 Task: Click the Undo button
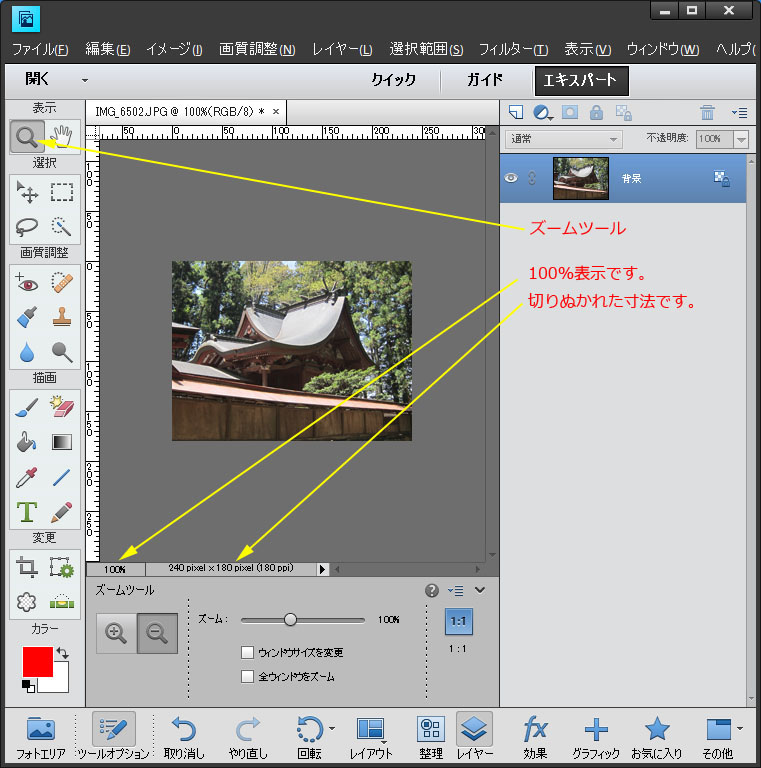[x=184, y=737]
